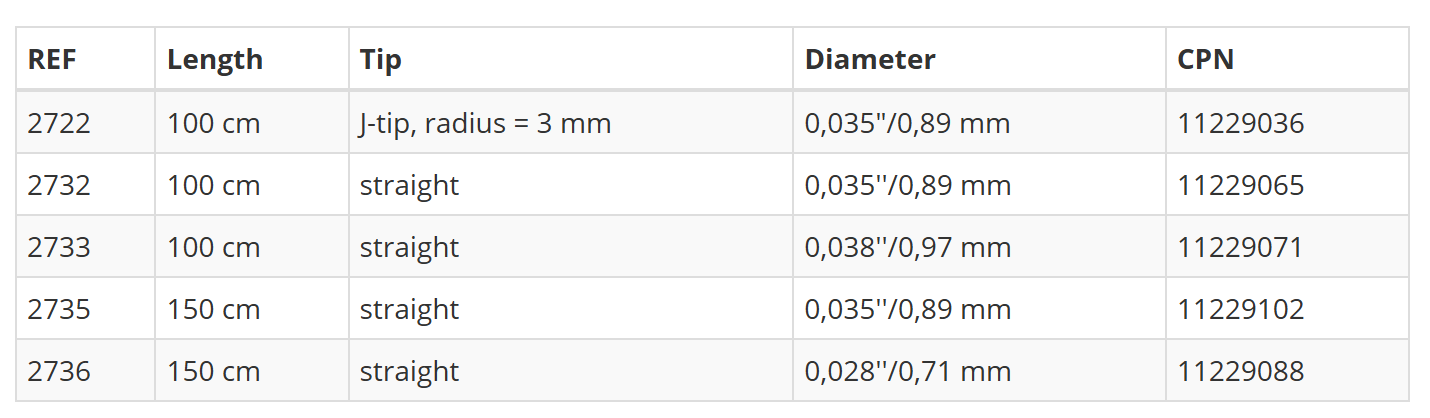Click CPN value 11229065

click(x=1241, y=186)
